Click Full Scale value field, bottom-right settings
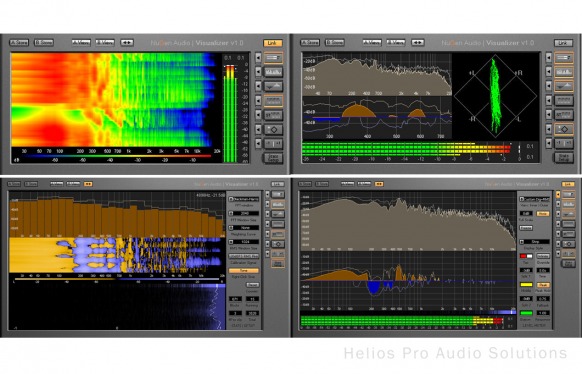This screenshot has width=582, height=374. pos(526,214)
